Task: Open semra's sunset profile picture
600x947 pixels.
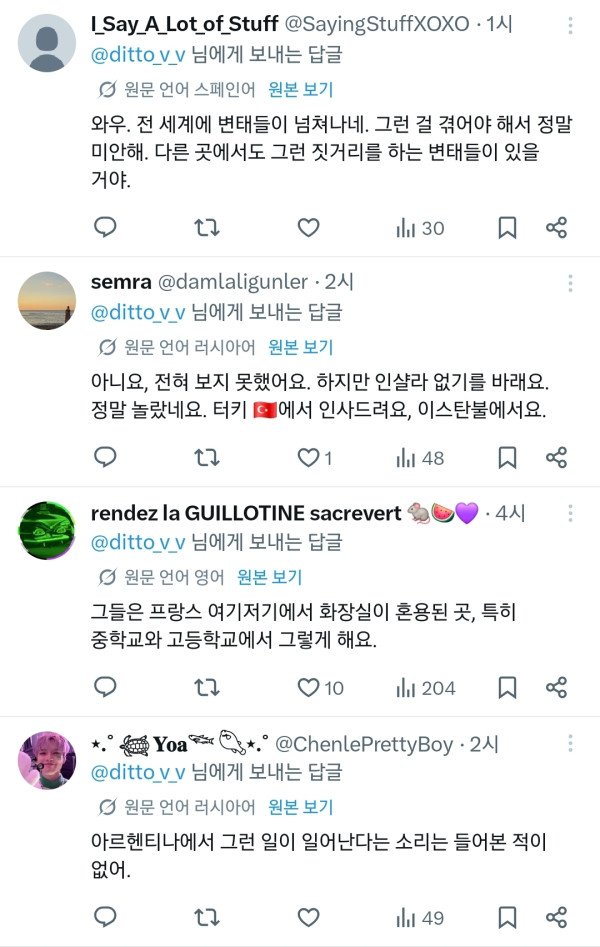Action: pyautogui.click(x=47, y=300)
